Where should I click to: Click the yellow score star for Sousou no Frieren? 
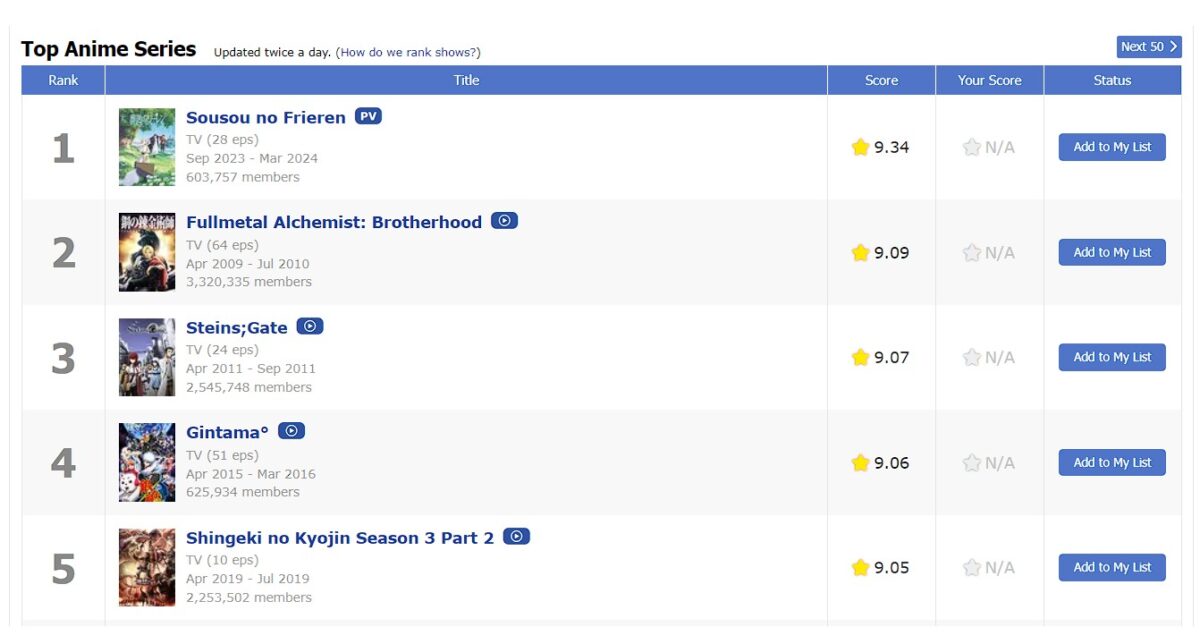860,147
